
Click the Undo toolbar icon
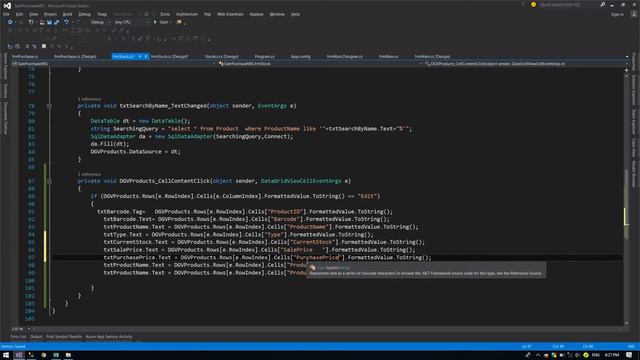point(66,22)
